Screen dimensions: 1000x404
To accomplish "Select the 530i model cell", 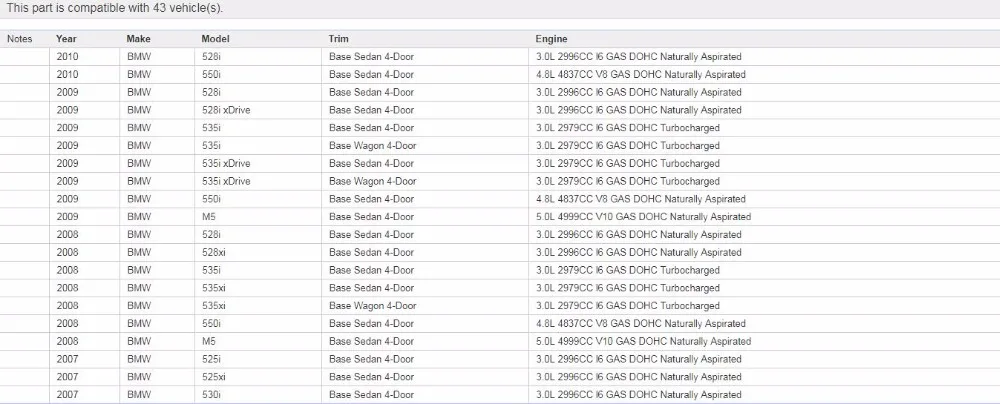I will [213, 395].
